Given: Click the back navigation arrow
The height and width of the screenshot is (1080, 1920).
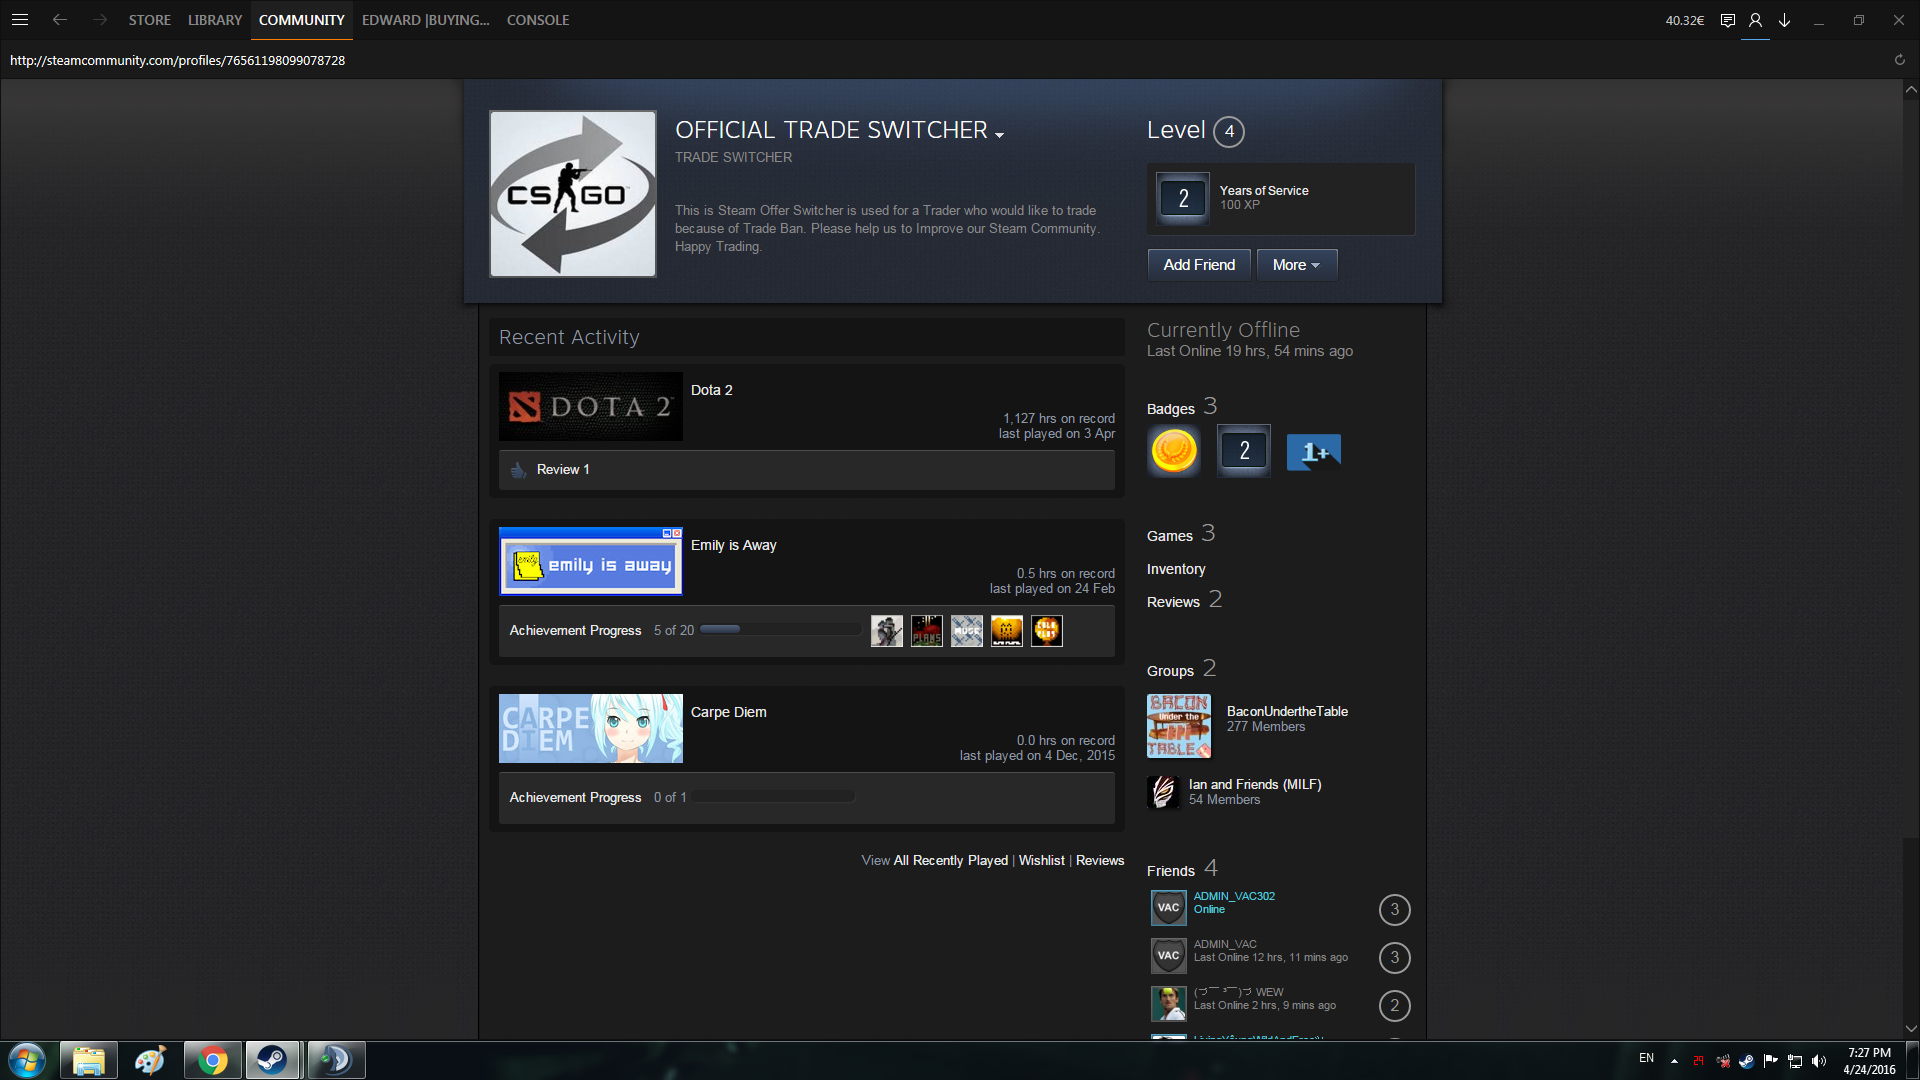Looking at the screenshot, I should (60, 20).
